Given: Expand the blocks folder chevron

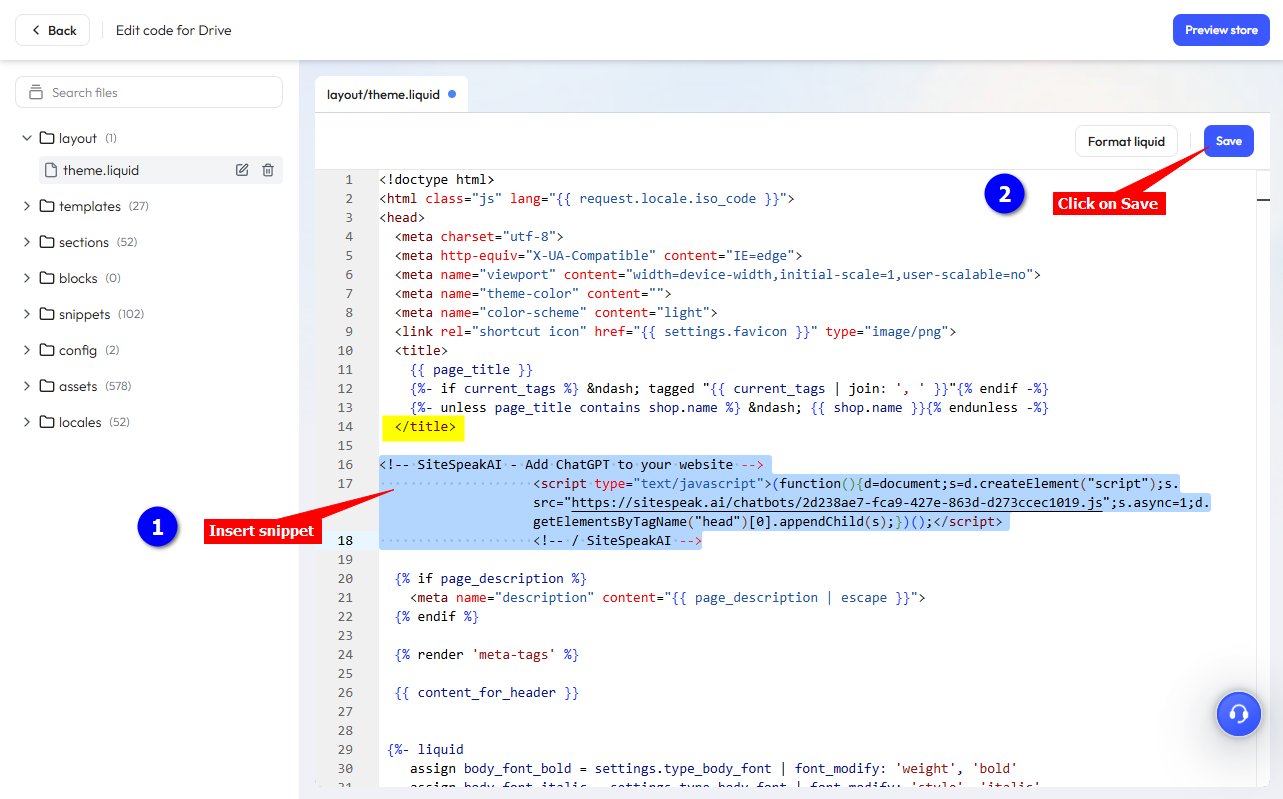Looking at the screenshot, I should [27, 278].
